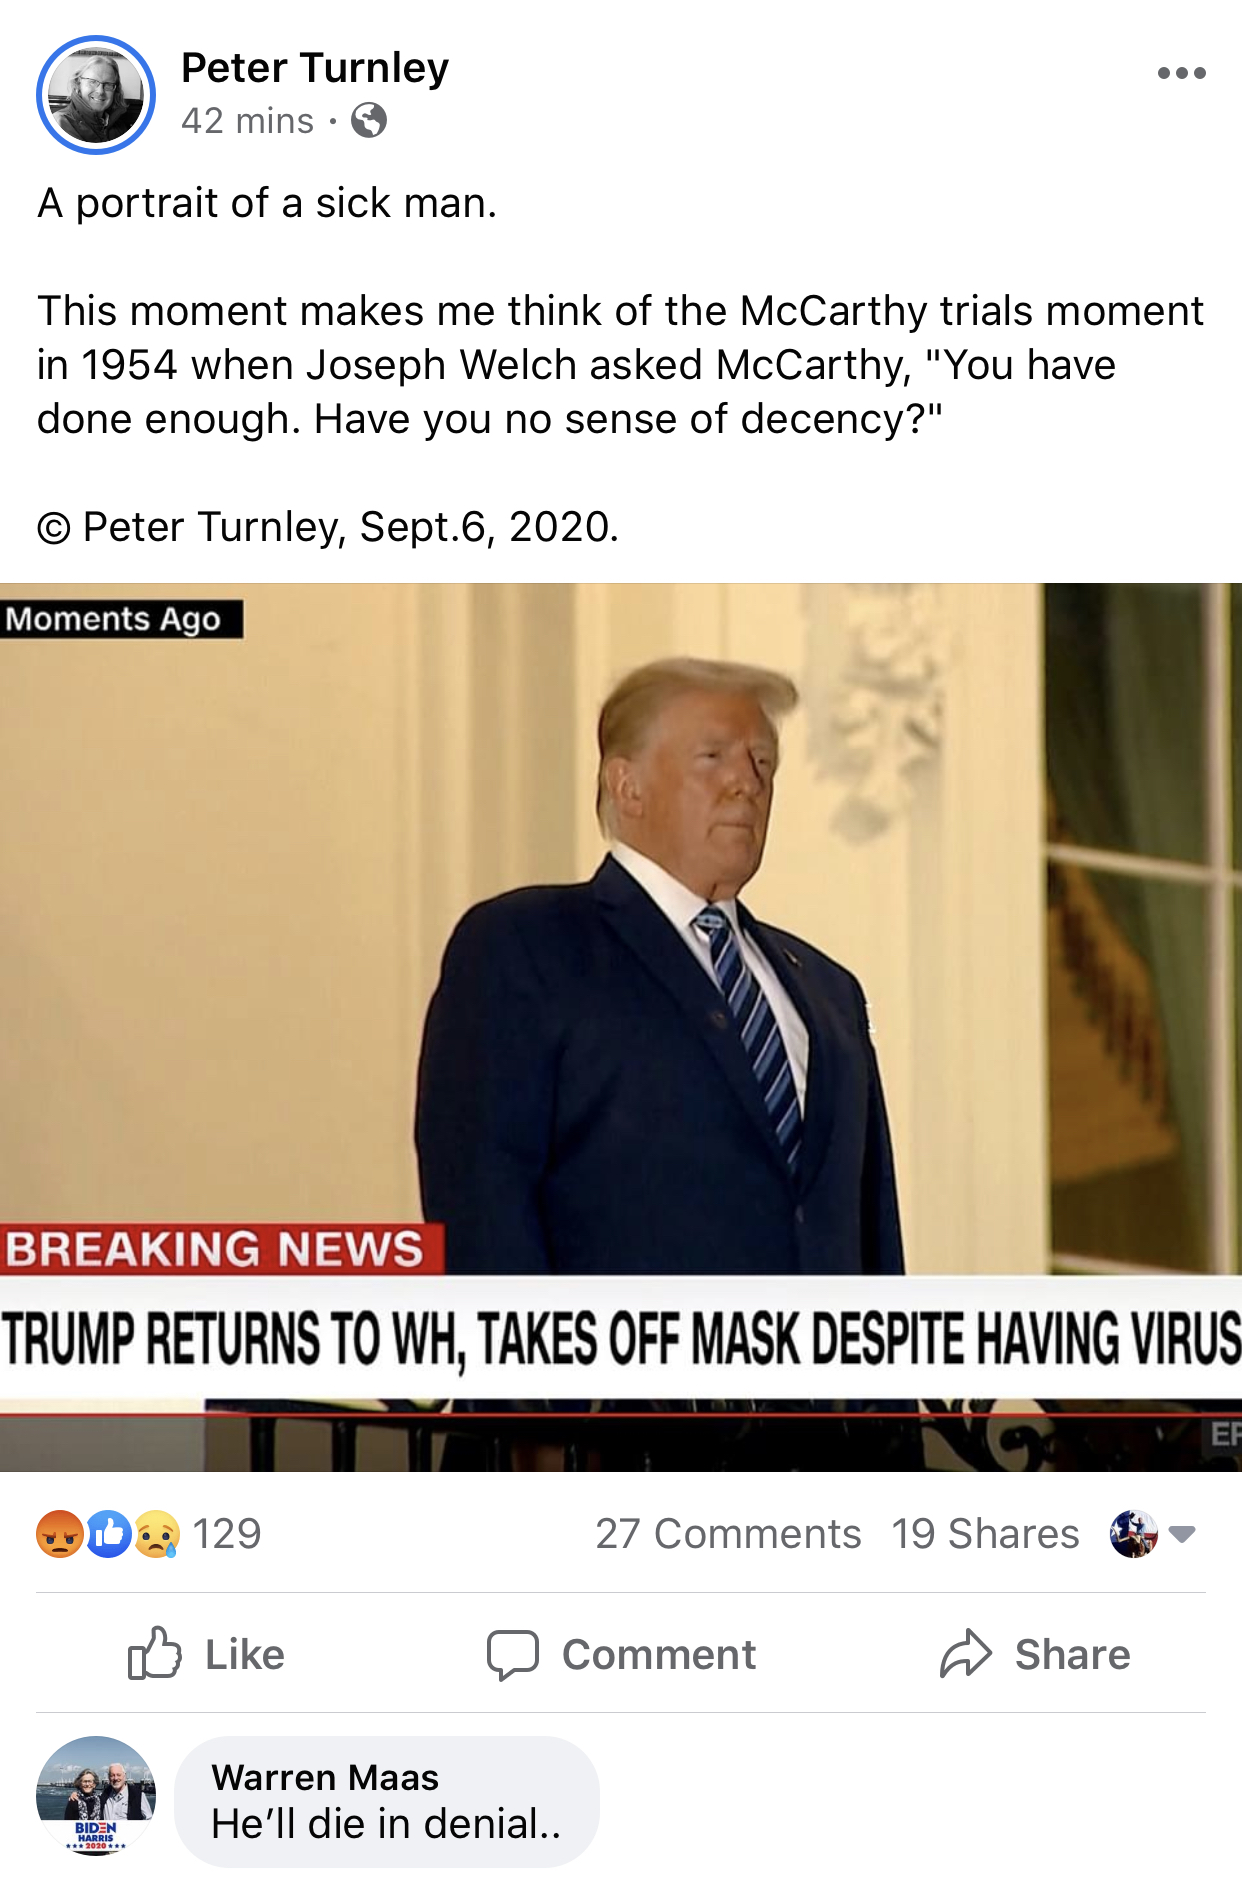Image resolution: width=1242 pixels, height=1885 pixels.
Task: Tap the sad crying reaction emoji
Action: (157, 1533)
